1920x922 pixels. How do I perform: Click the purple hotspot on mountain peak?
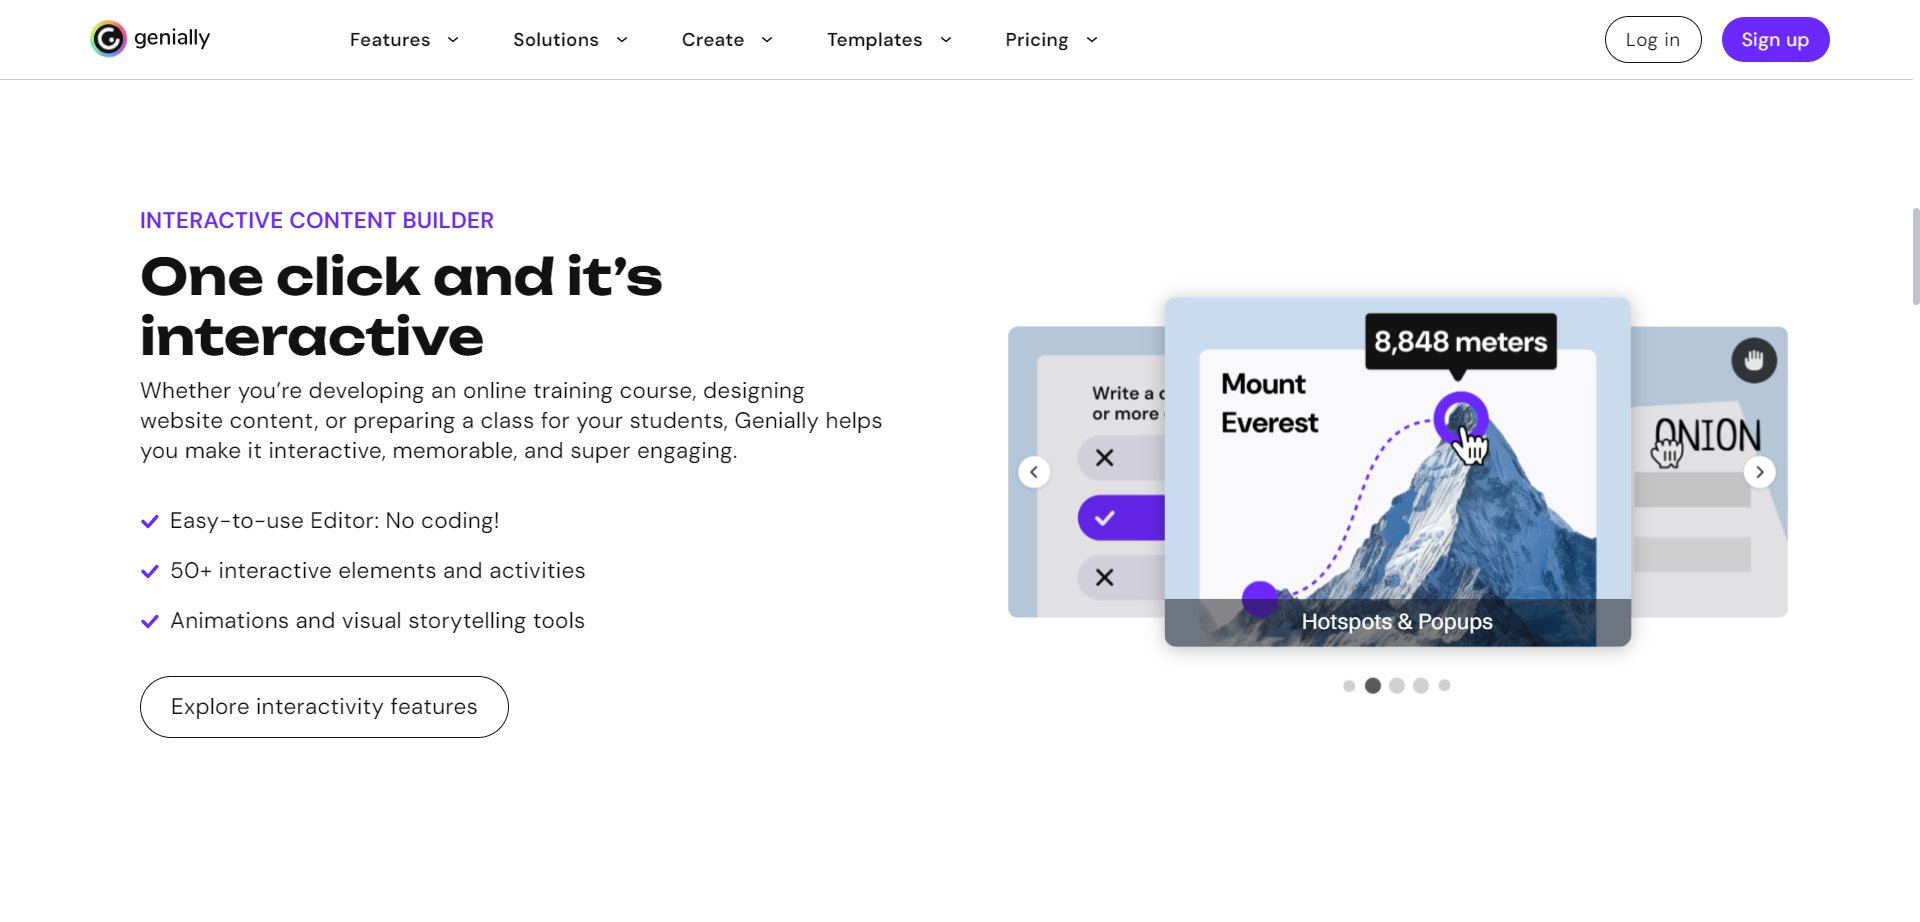point(1461,418)
